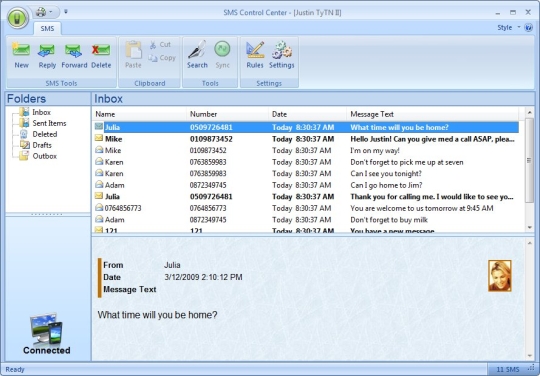Open the quick access toolbar customize arrow
540x376 pixels.
[66, 12]
